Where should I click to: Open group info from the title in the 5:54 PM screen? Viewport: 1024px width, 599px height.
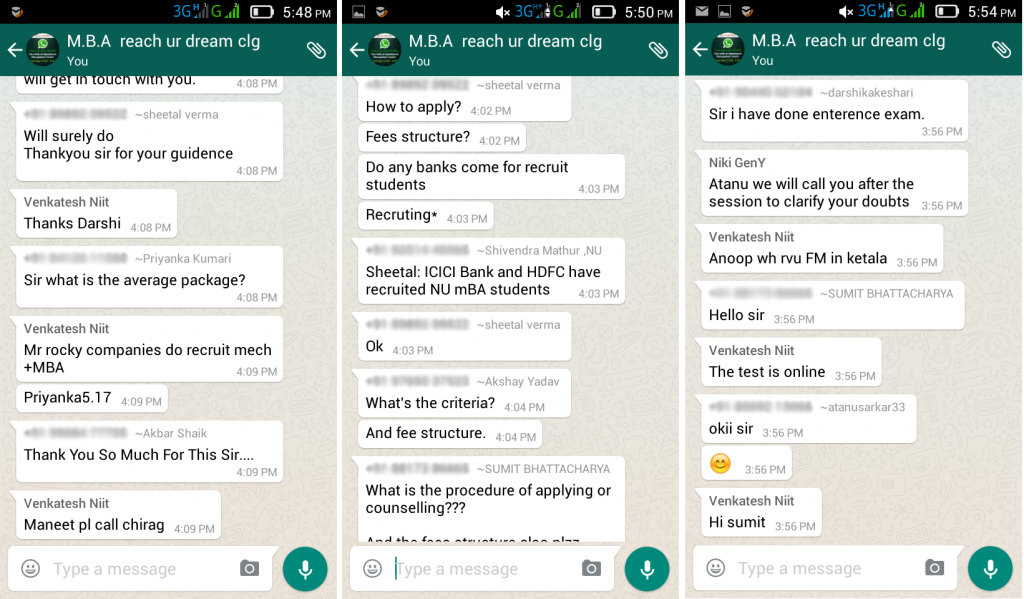click(x=848, y=40)
